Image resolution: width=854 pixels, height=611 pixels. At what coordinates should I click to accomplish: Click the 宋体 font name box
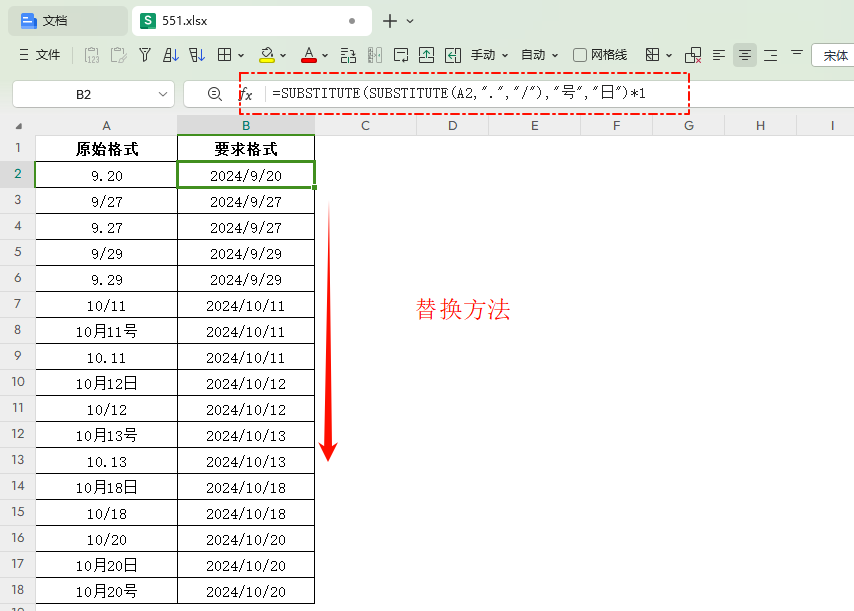pyautogui.click(x=833, y=55)
